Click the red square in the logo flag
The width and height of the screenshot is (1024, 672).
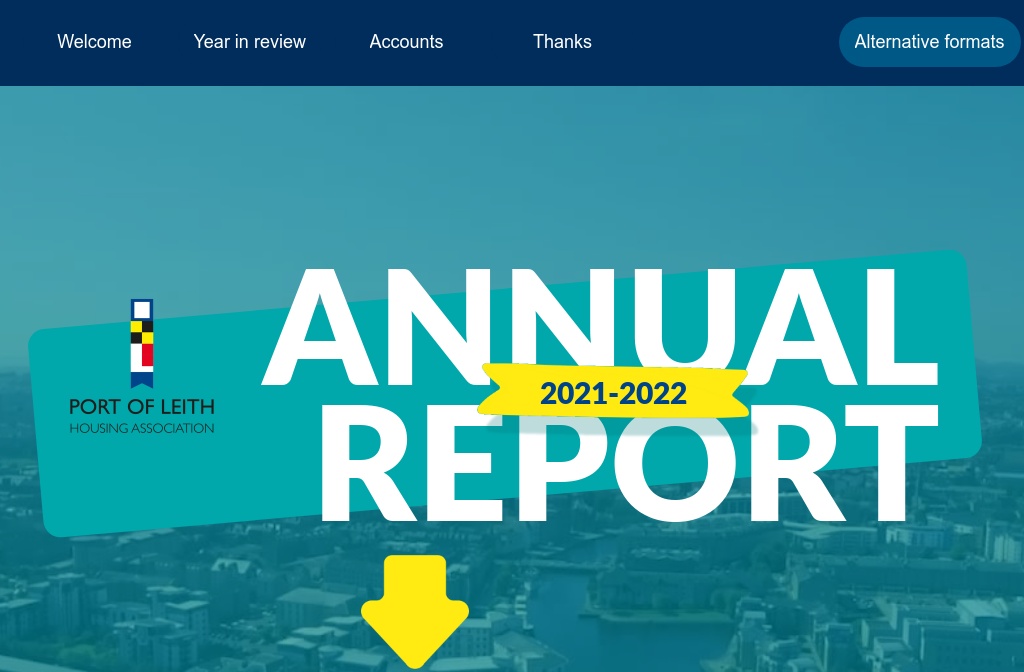147,355
